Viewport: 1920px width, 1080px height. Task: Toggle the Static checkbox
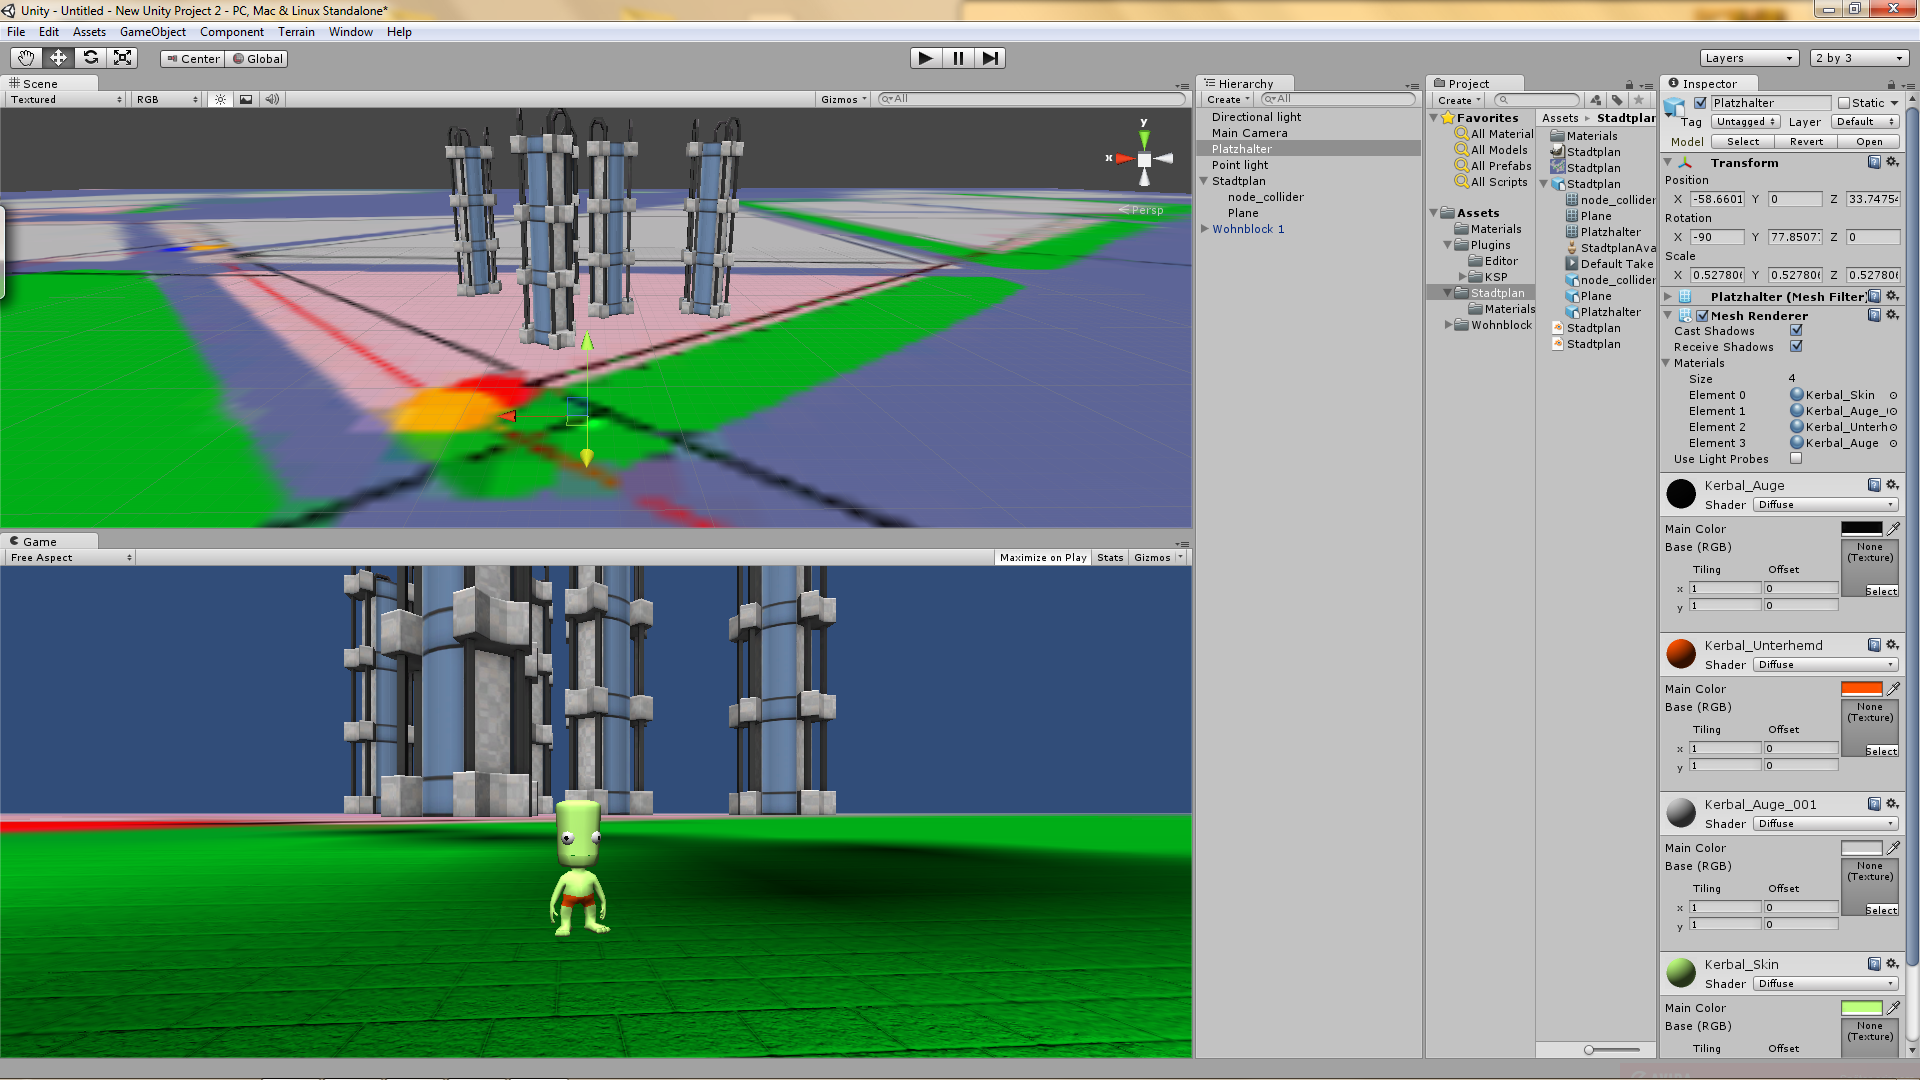[1844, 103]
